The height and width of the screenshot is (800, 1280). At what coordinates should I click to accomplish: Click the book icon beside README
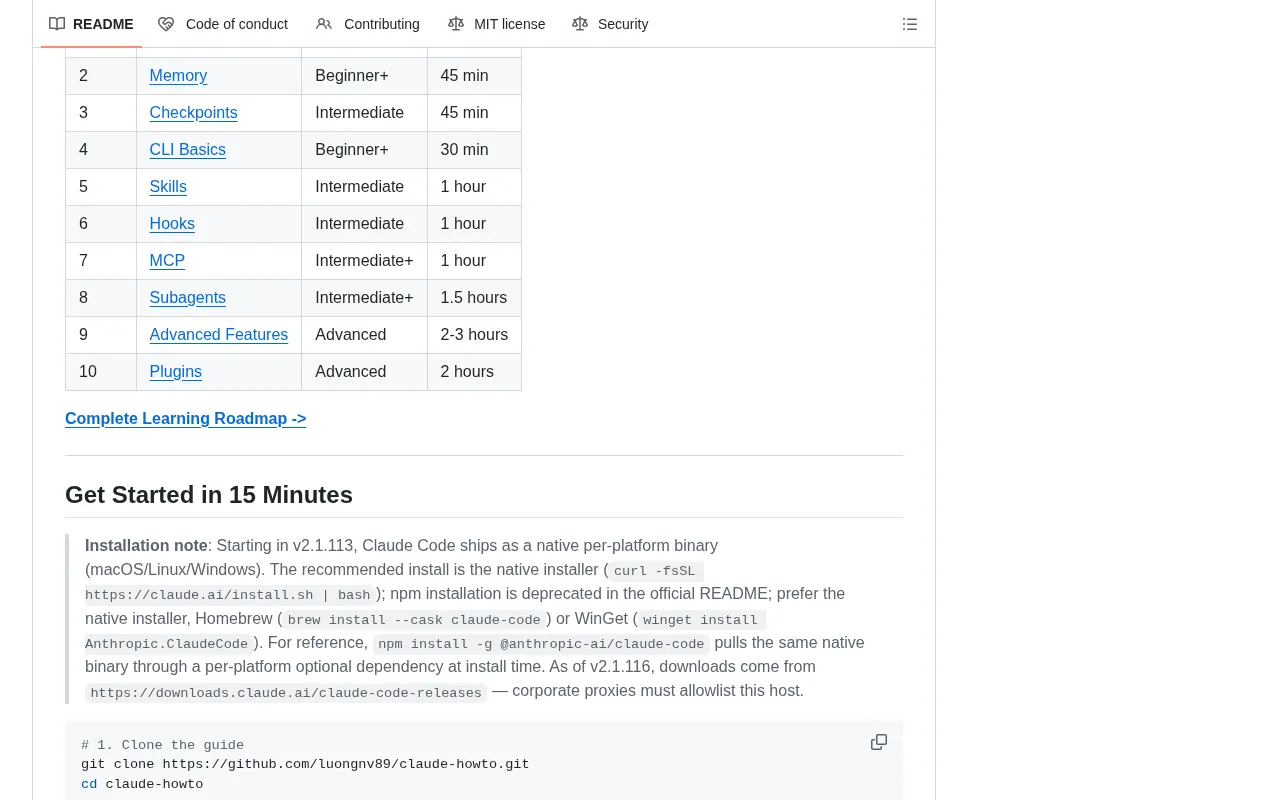pyautogui.click(x=57, y=24)
